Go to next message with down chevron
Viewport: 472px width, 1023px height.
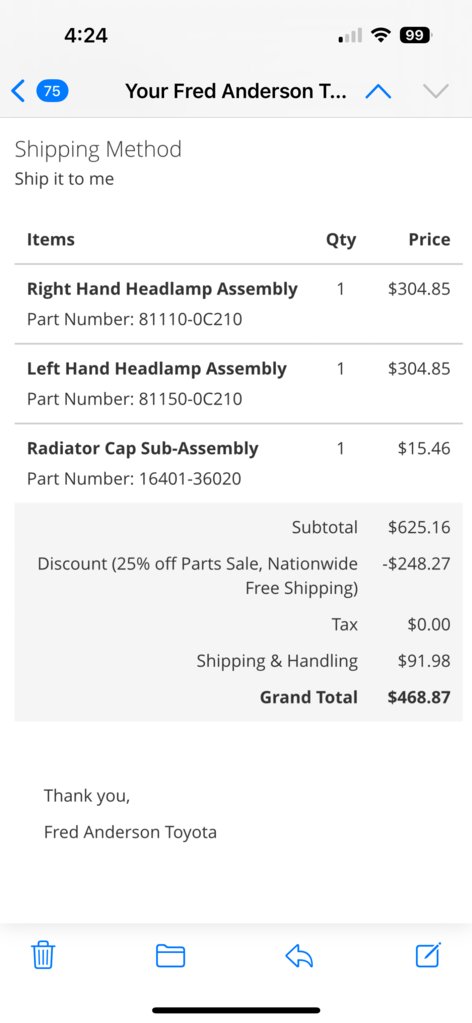click(x=435, y=91)
